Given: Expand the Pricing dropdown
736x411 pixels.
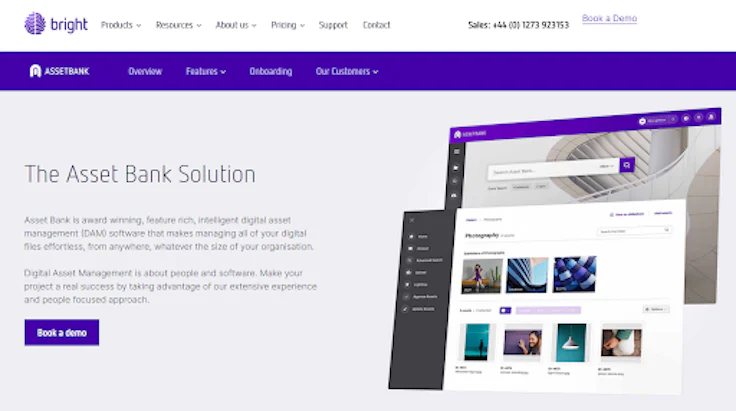Looking at the screenshot, I should (288, 25).
